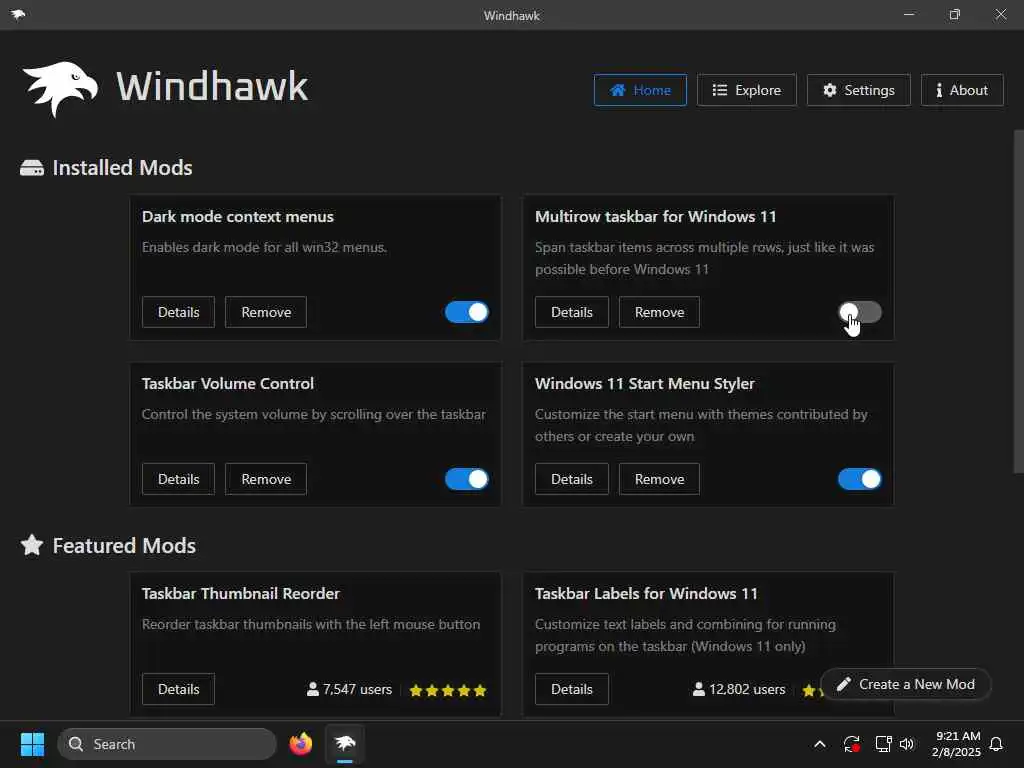Click the Windows 11 Start Menu Styler title
Screen dimensions: 1024x768
click(x=645, y=384)
